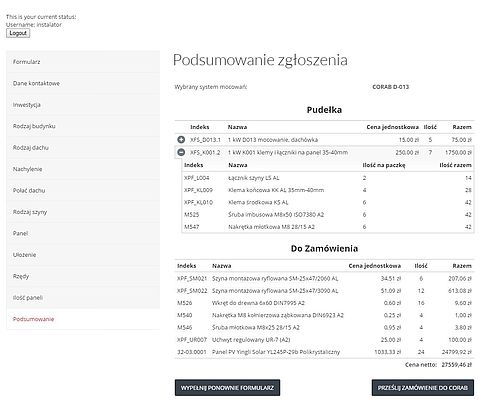
Task: Click Prześlij zamówienie do Corab button
Action: [423, 388]
